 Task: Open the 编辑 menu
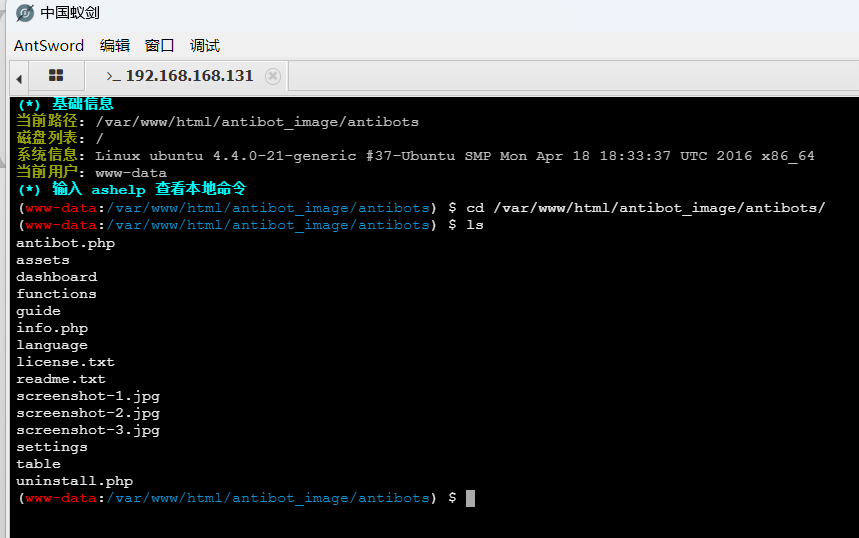coord(115,45)
